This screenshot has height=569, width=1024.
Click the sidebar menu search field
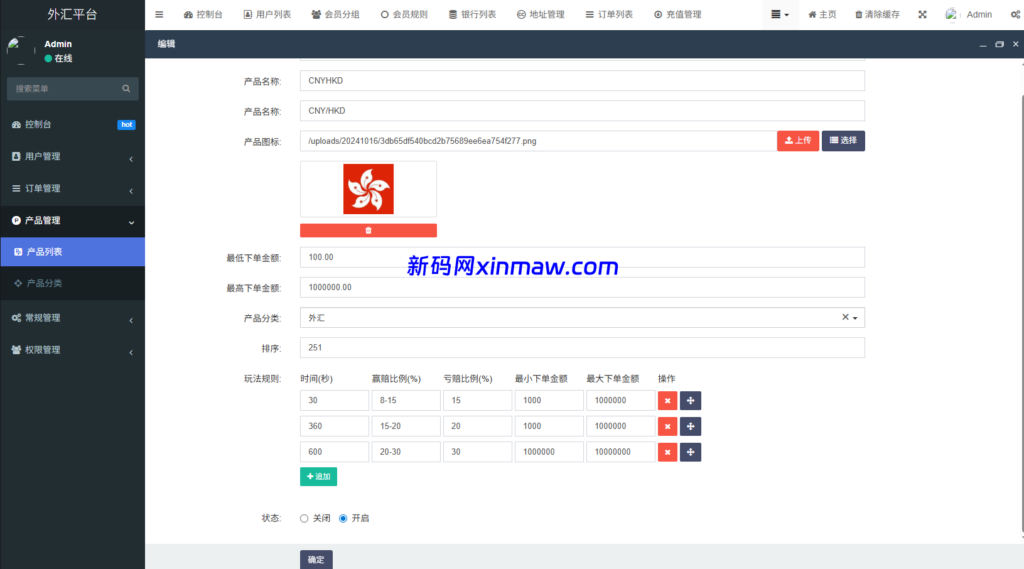click(x=65, y=89)
